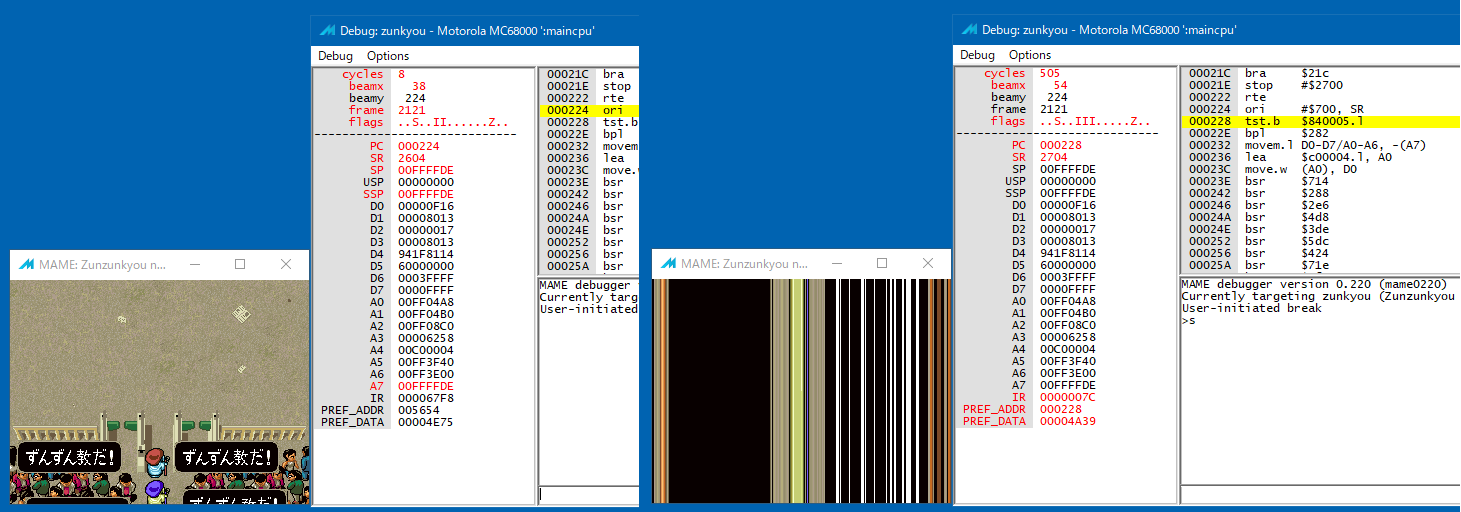Viewport: 1461px width, 512px height.
Task: Open Options menu in debugger with PC 000228
Action: [1030, 55]
